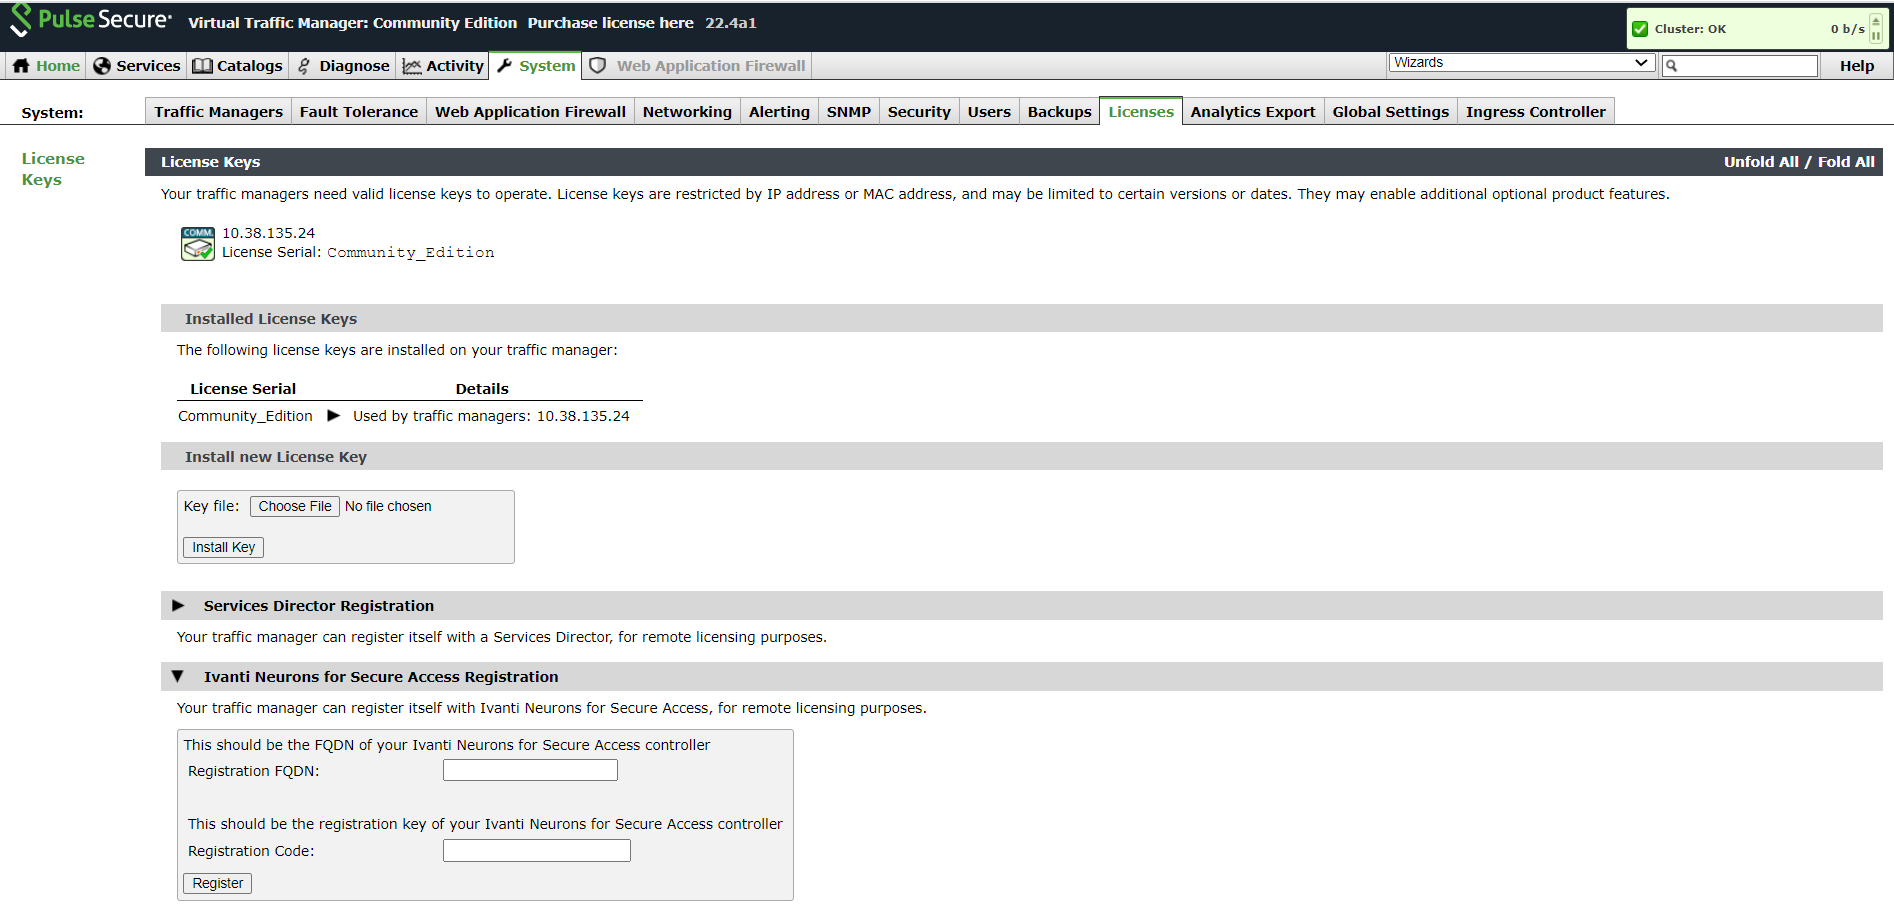The width and height of the screenshot is (1894, 915).
Task: Click the Activity graph icon
Action: click(x=411, y=66)
